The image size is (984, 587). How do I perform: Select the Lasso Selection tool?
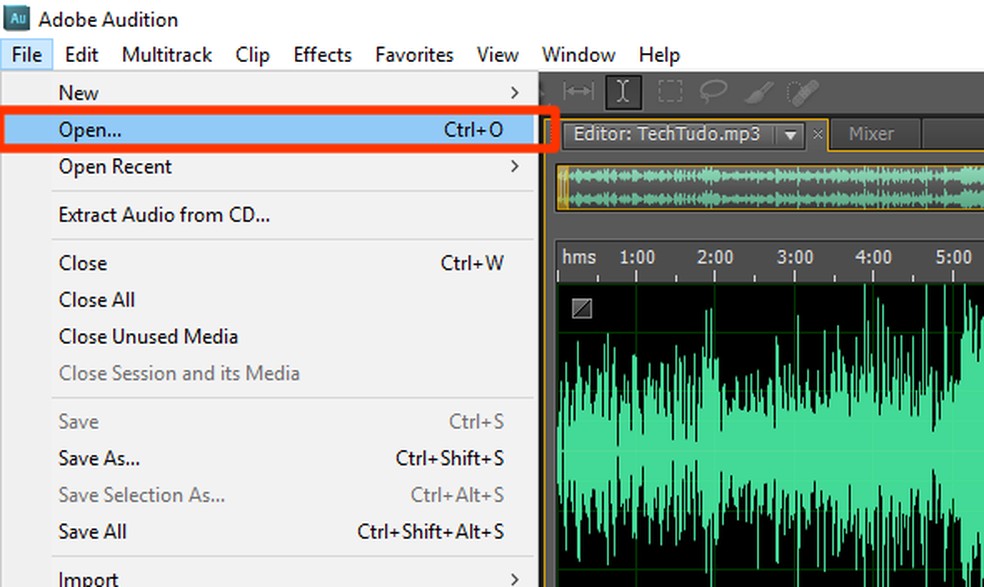(x=713, y=92)
